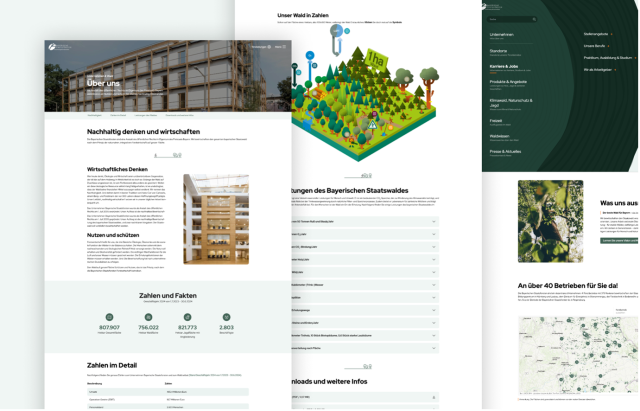Screen dimensions: 640x411
Task: Select Produkte & Angebote in the green menu
Action: pos(508,82)
